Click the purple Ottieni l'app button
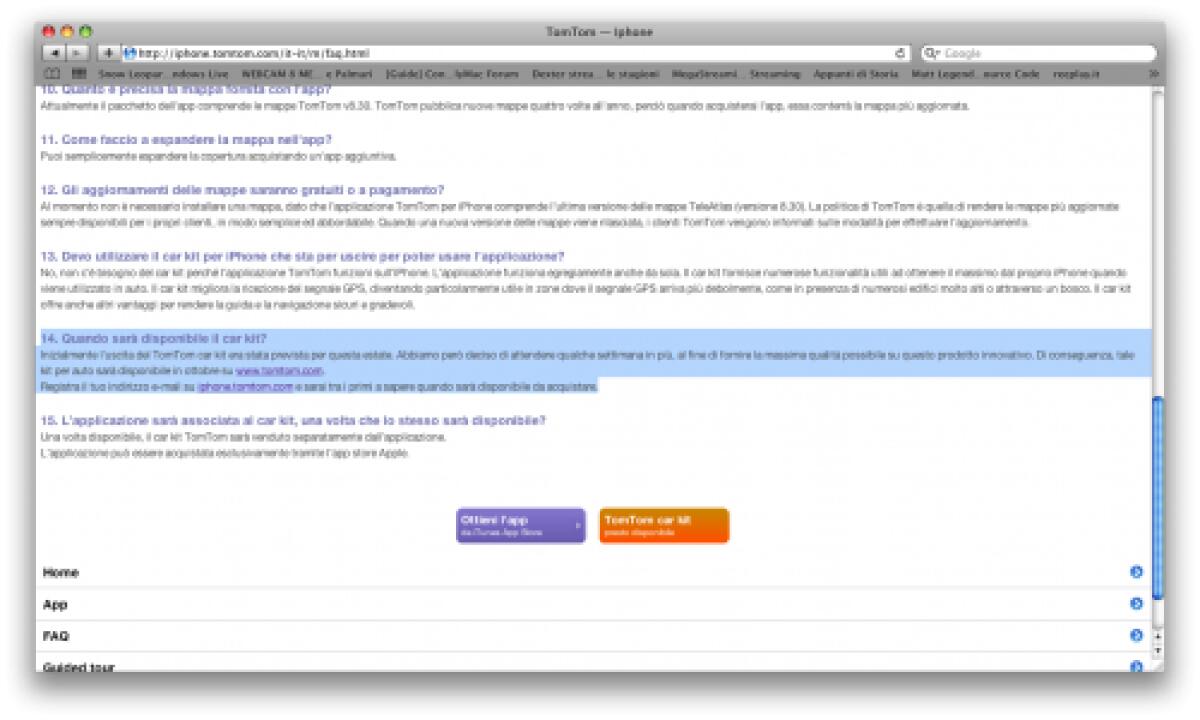The image size is (1200, 720). [x=520, y=526]
